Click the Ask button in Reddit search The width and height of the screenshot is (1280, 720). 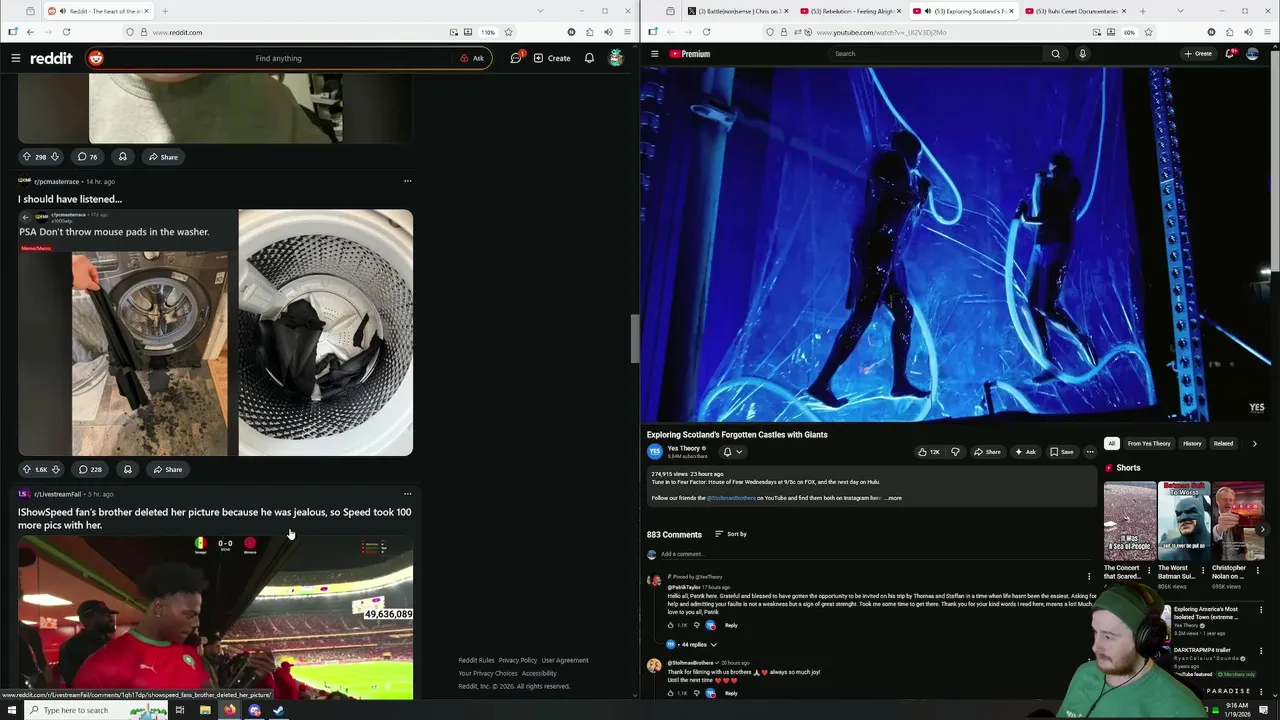coord(472,58)
